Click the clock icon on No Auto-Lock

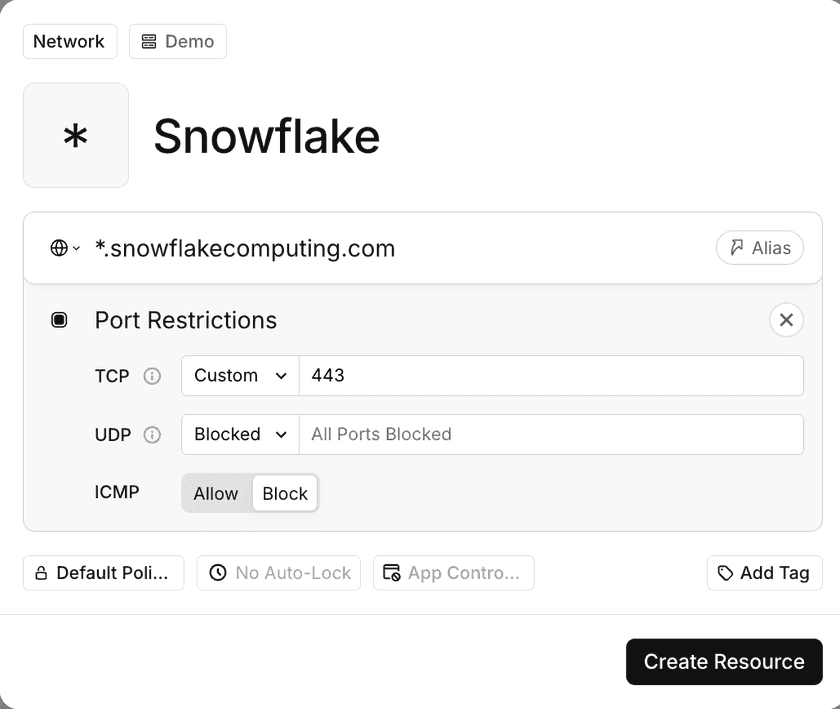(x=220, y=572)
